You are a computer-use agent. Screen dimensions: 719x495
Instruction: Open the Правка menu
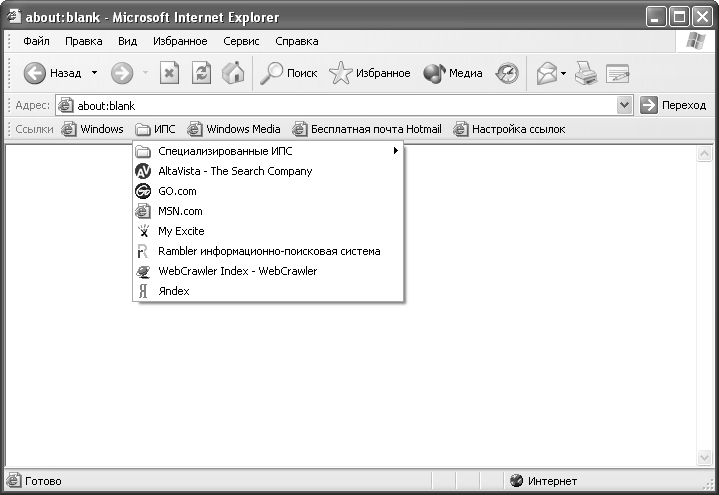pos(83,41)
